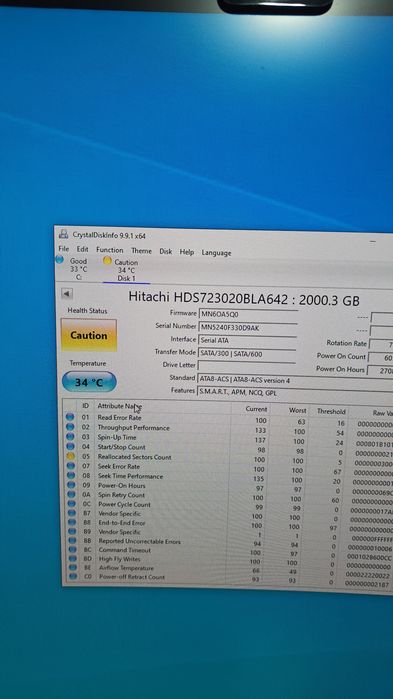Click status icon for Airflow Temperature

[x=72, y=567]
